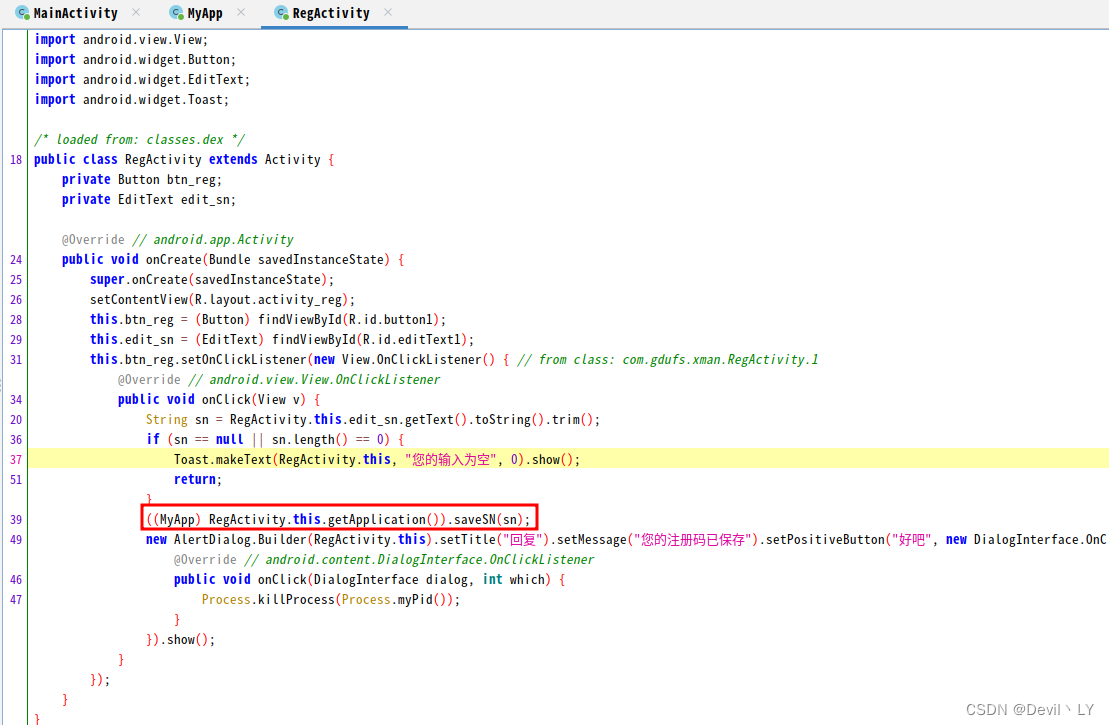Screen dimensions: 1109x725
Task: Click the R.id.editText1 reference
Action: (x=412, y=340)
